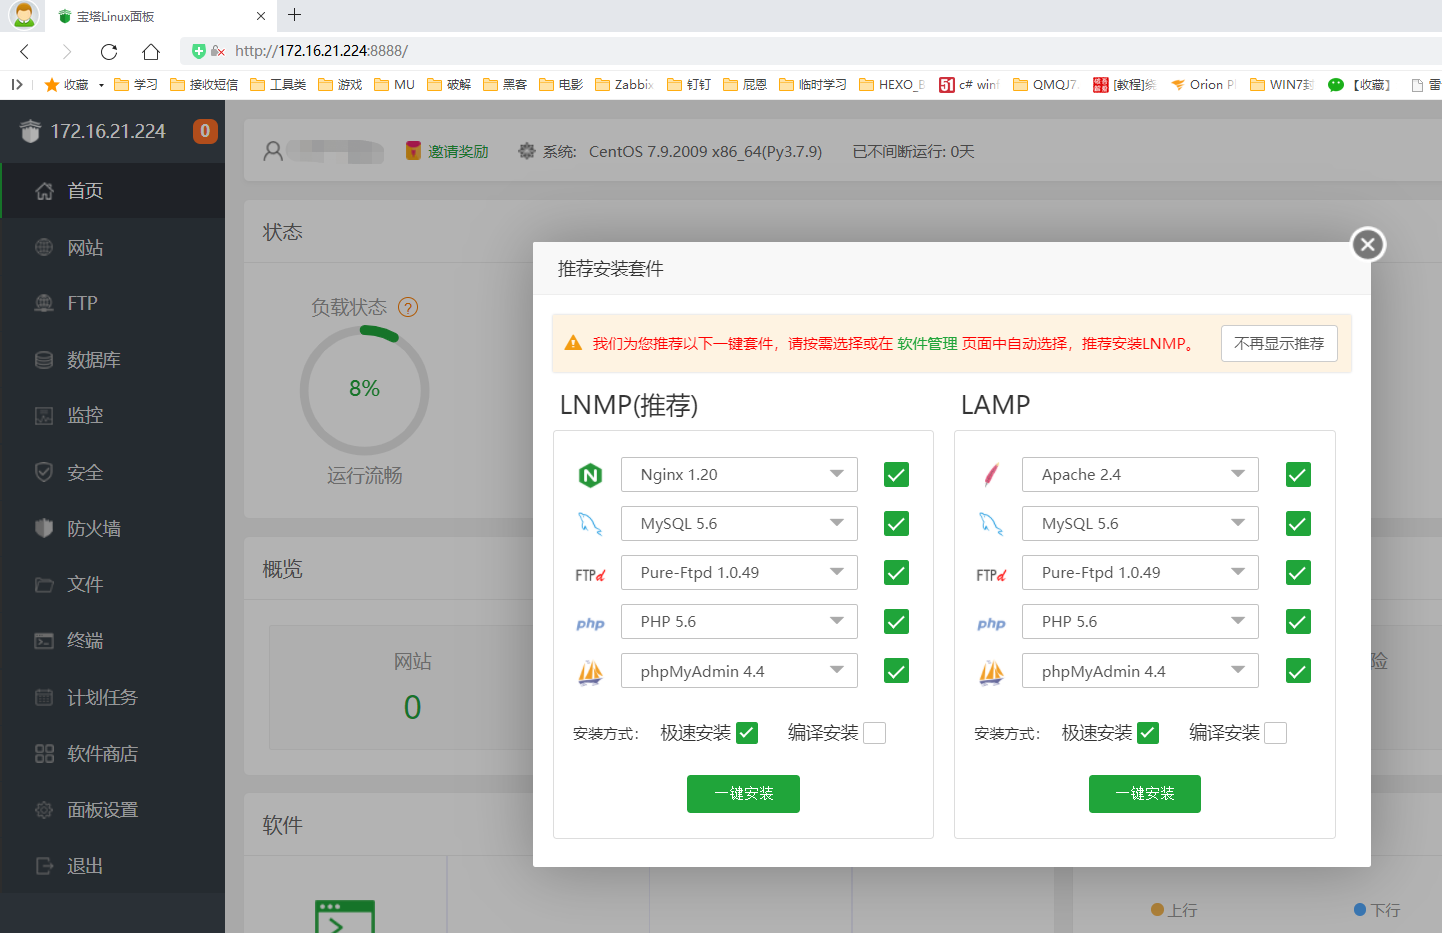
Task: Expand the LAMP Pure-Ftpd 1.0.49 dropdown
Action: click(1140, 573)
